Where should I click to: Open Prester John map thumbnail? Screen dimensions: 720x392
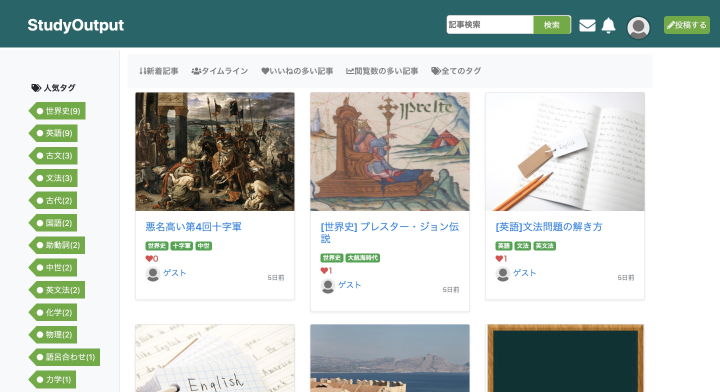[390, 151]
